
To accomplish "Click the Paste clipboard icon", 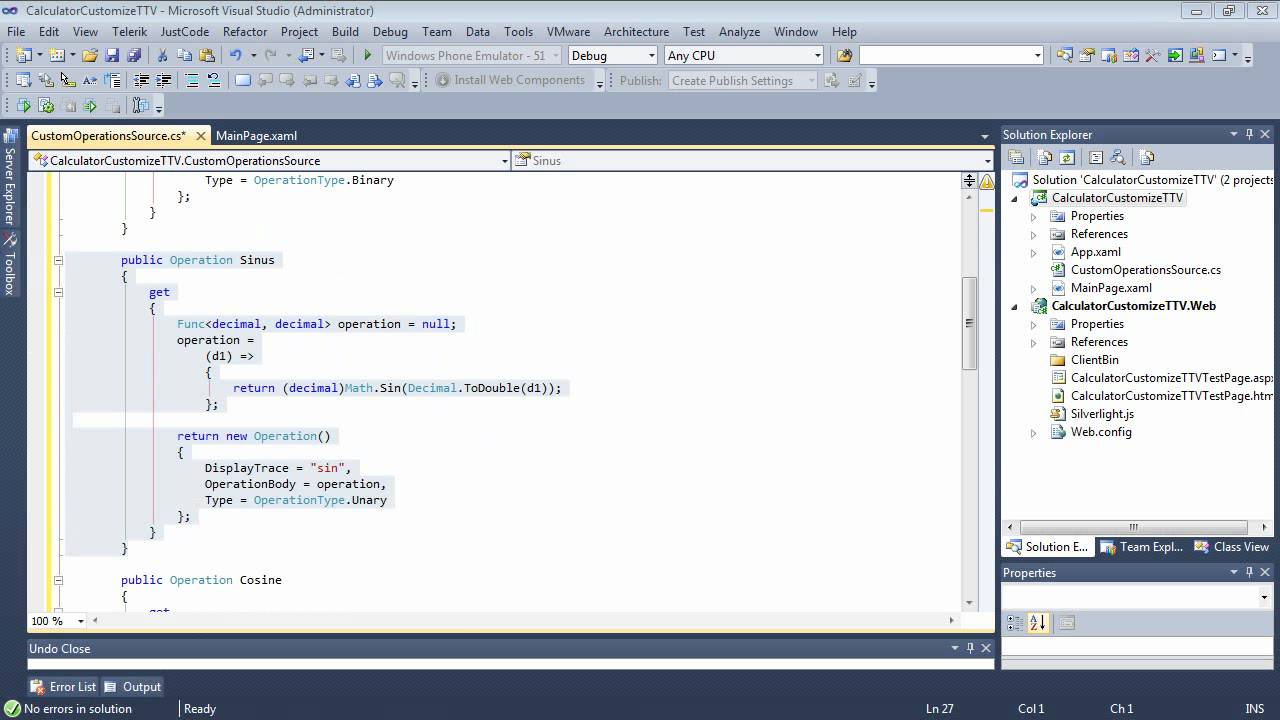I will (x=206, y=56).
